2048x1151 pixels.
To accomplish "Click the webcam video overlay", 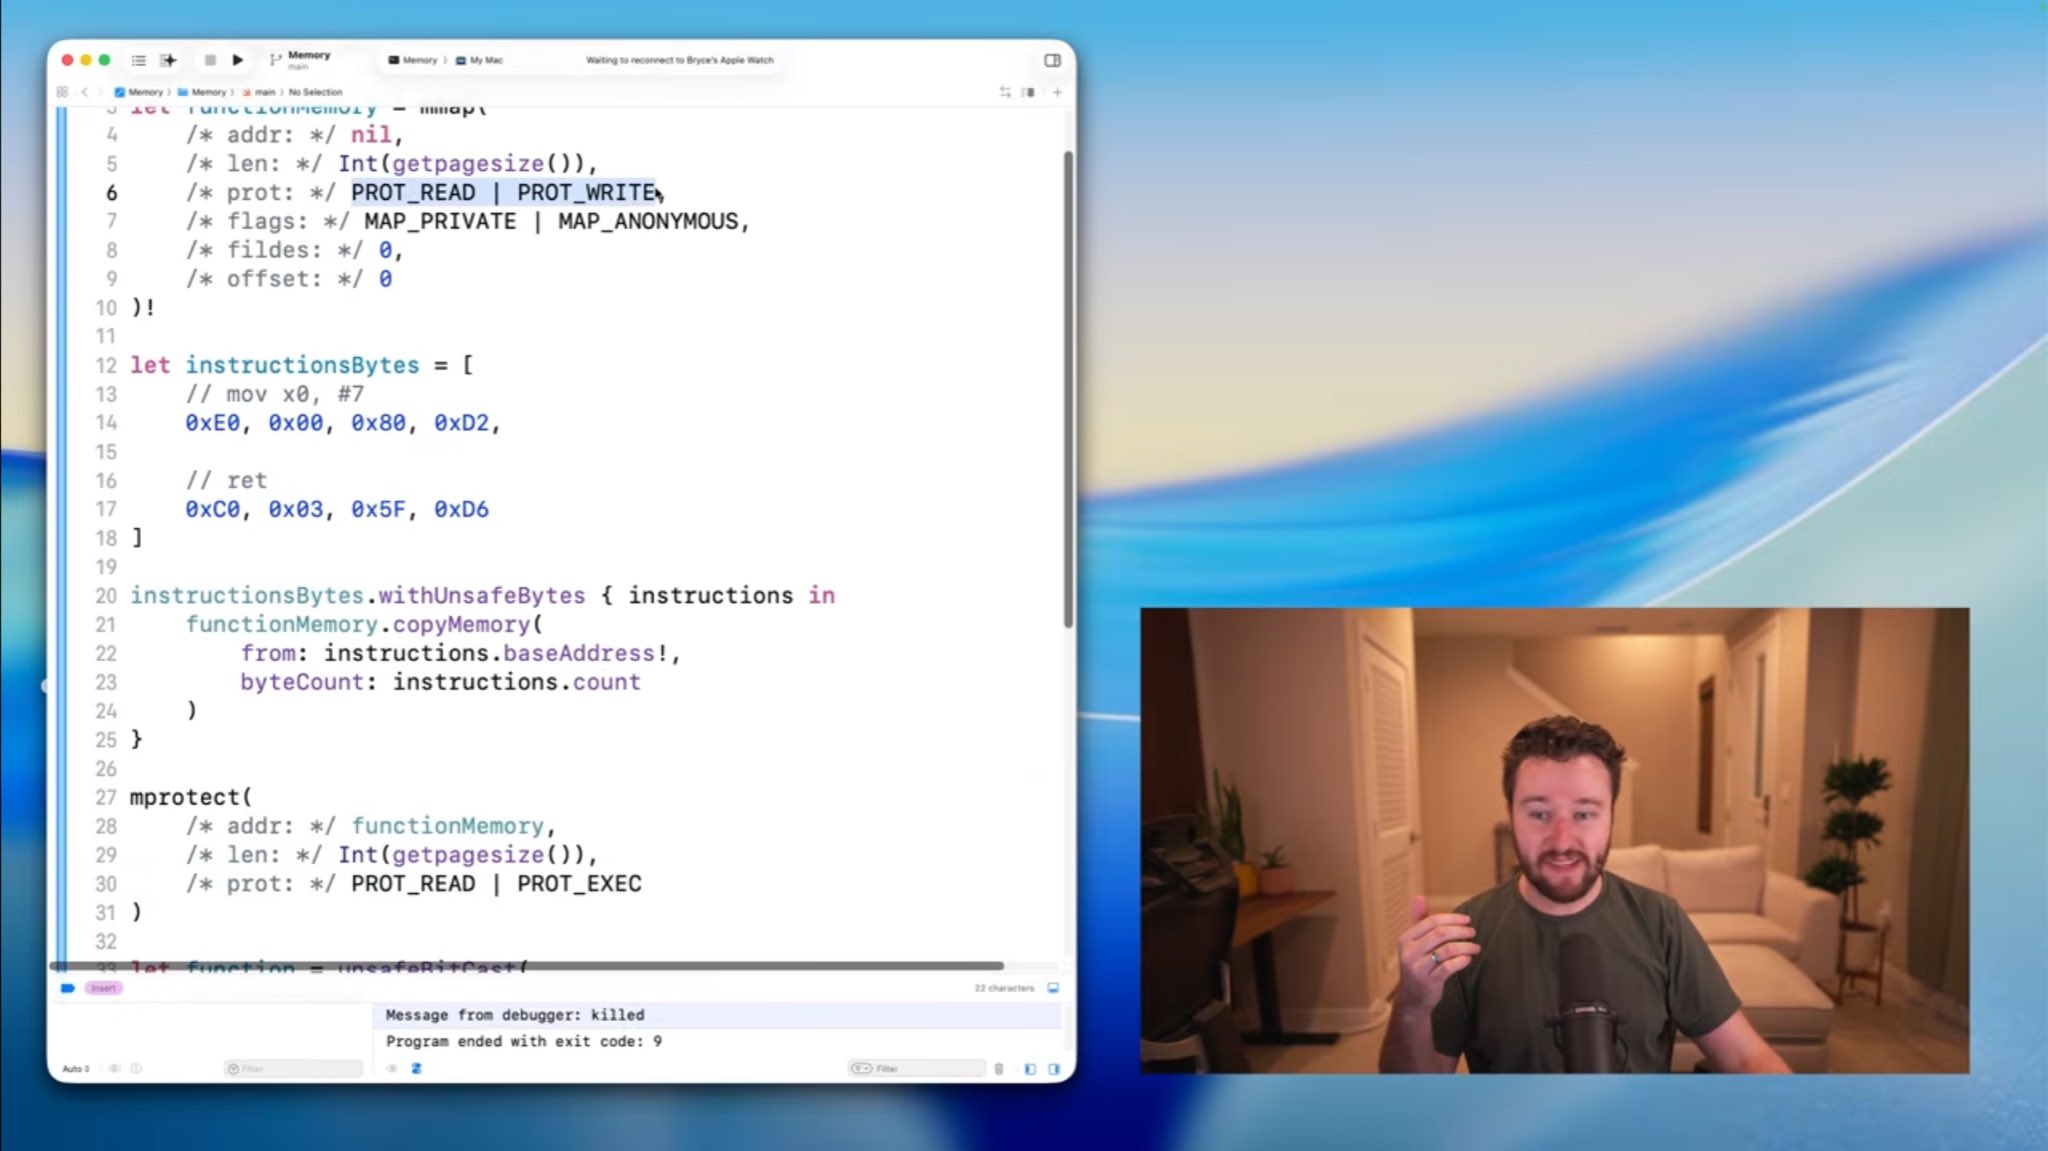I will click(x=1555, y=840).
